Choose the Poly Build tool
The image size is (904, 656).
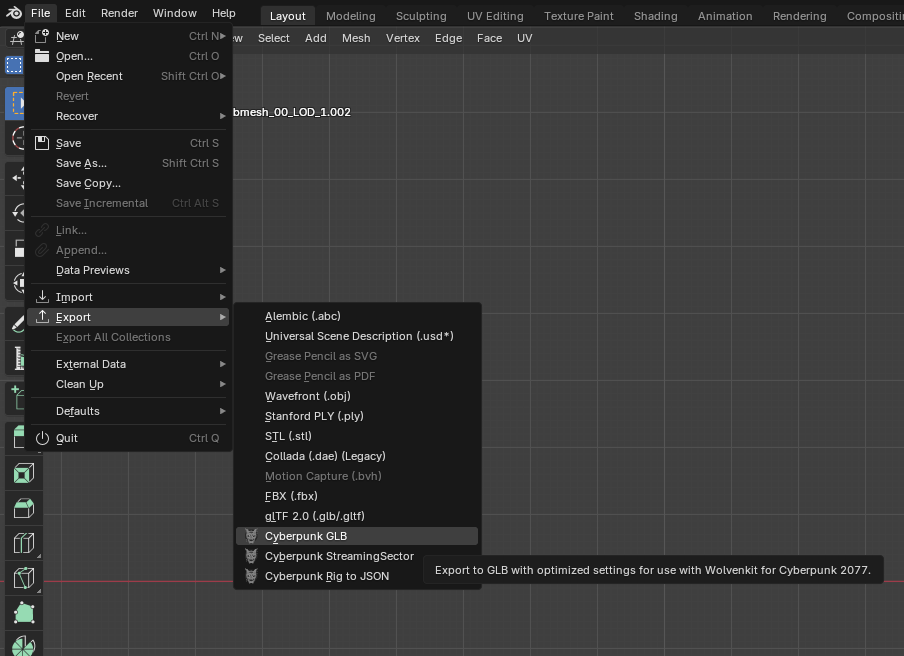pyautogui.click(x=23, y=613)
